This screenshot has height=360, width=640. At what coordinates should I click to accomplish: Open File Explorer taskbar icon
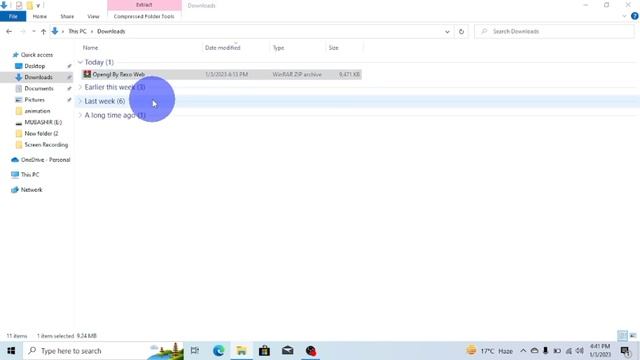[x=242, y=351]
